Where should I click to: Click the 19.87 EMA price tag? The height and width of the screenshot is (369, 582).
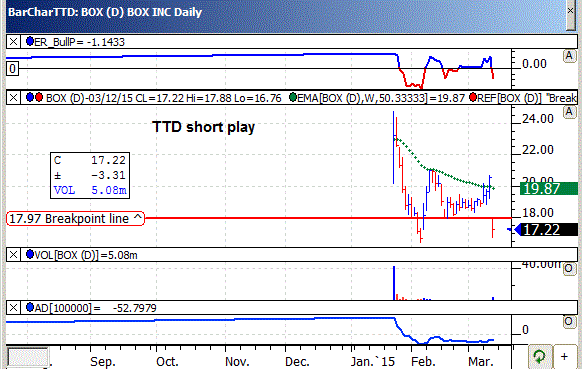click(549, 188)
